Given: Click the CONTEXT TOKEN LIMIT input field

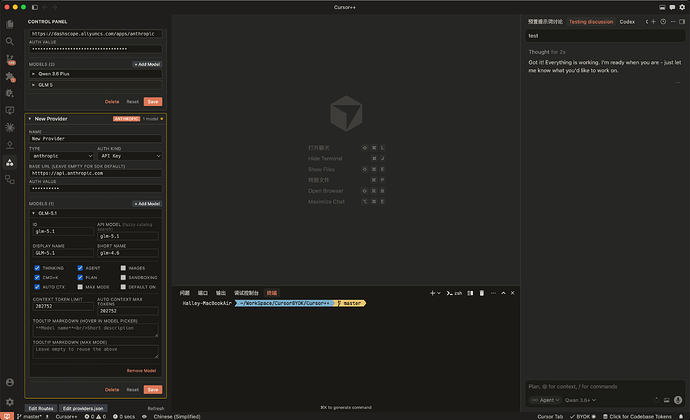Looking at the screenshot, I should 63,306.
